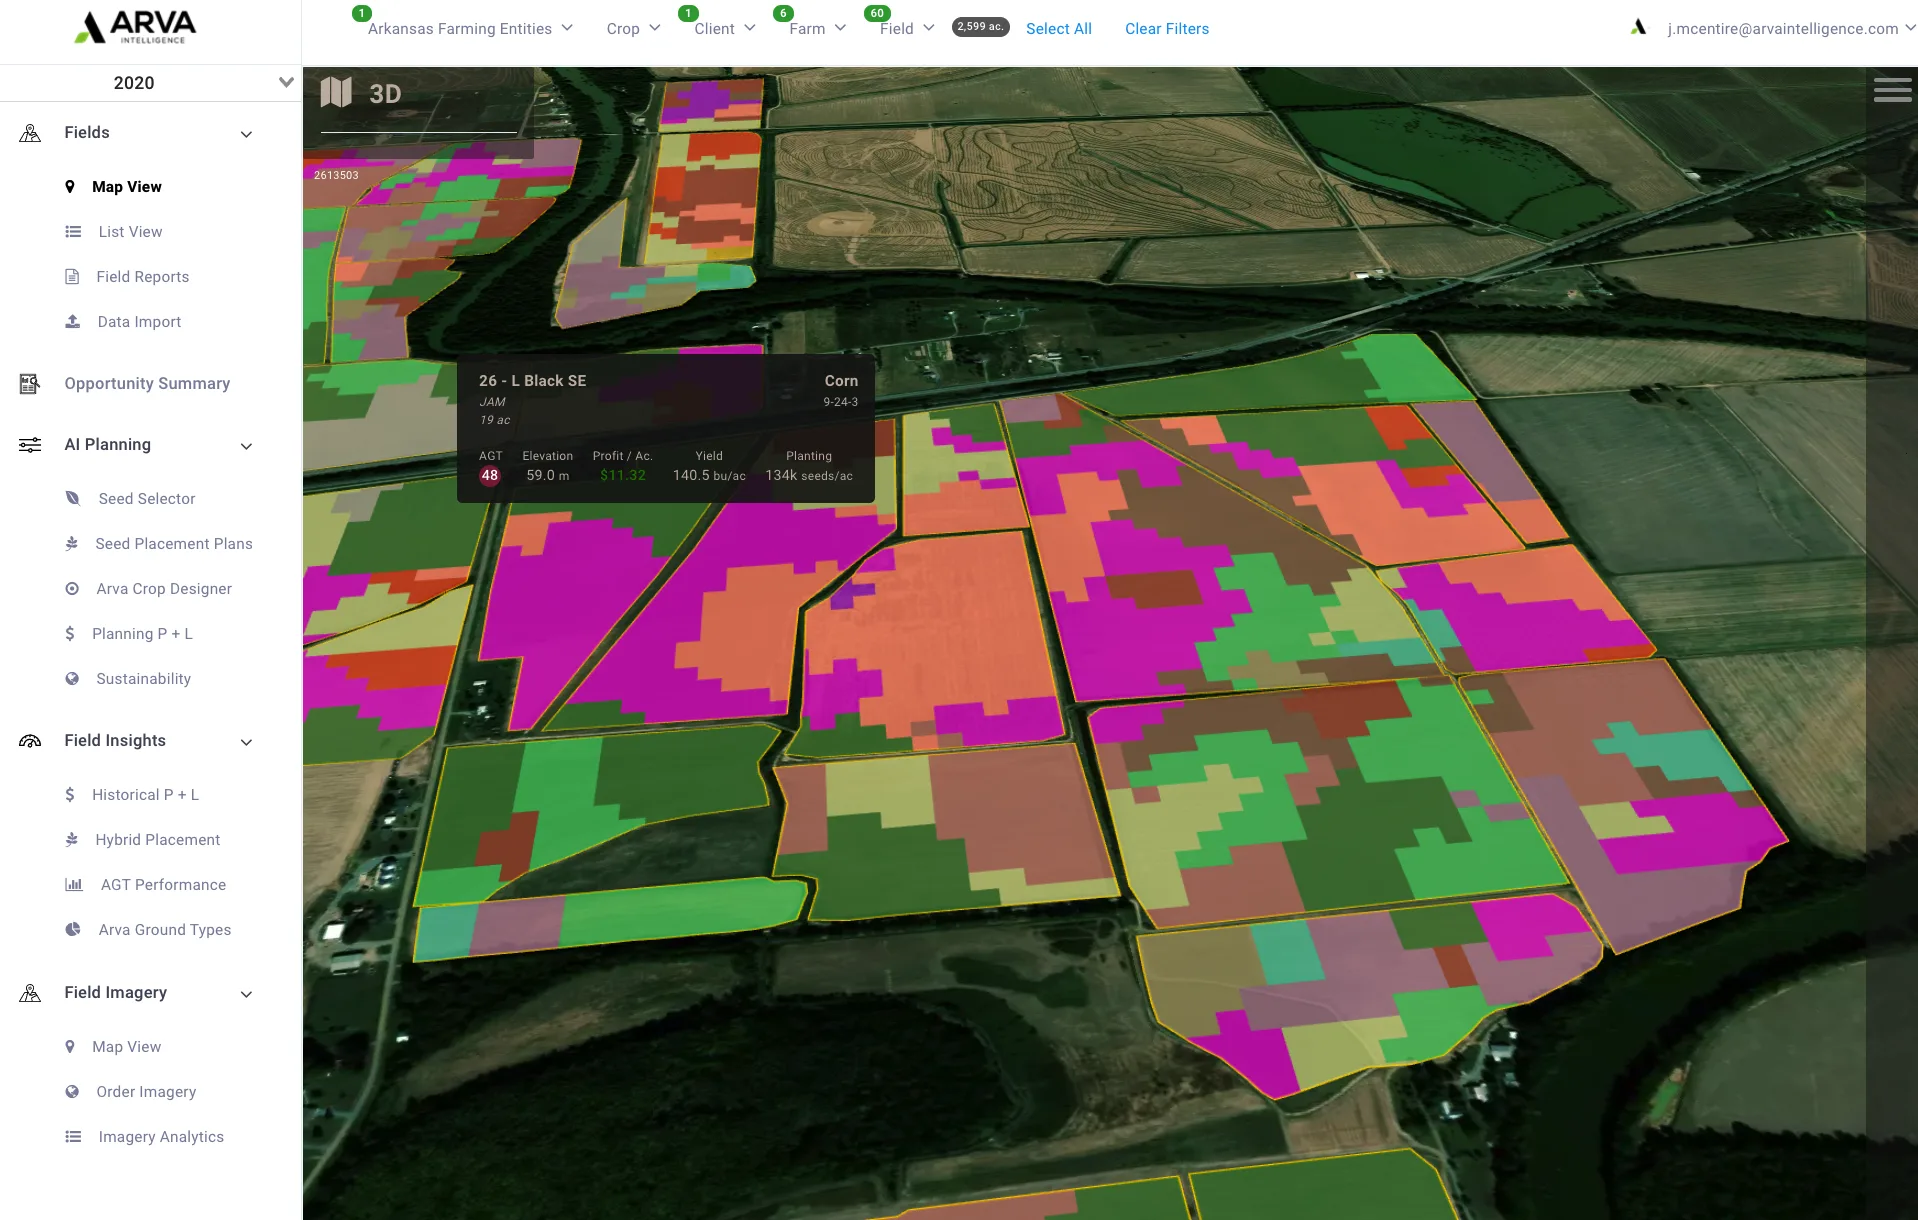Image resolution: width=1918 pixels, height=1220 pixels.
Task: Open Historical P + L
Action: tap(145, 795)
